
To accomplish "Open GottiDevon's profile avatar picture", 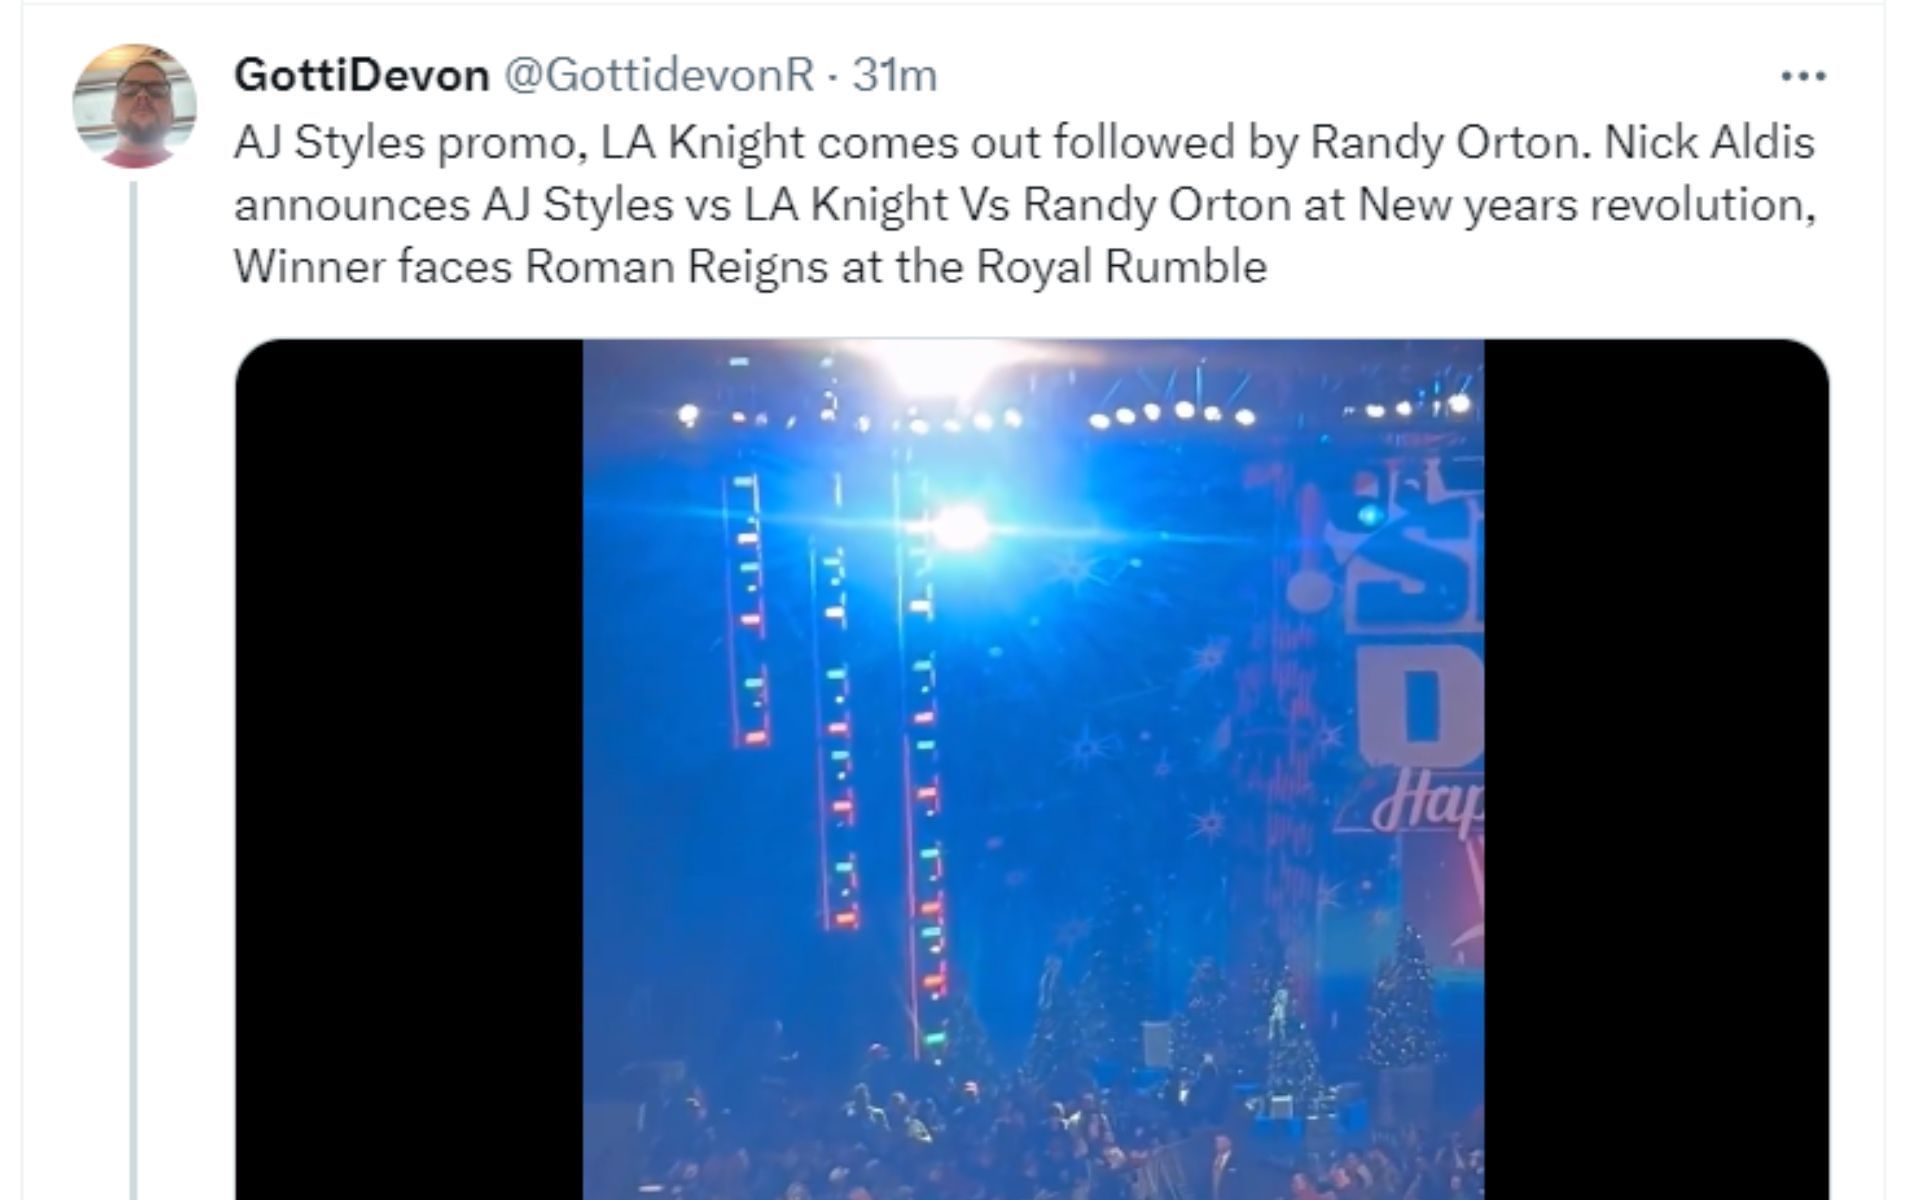I will [x=134, y=105].
